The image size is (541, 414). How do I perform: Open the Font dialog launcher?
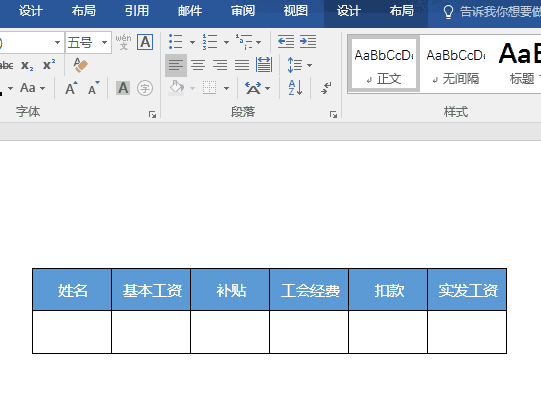[152, 115]
